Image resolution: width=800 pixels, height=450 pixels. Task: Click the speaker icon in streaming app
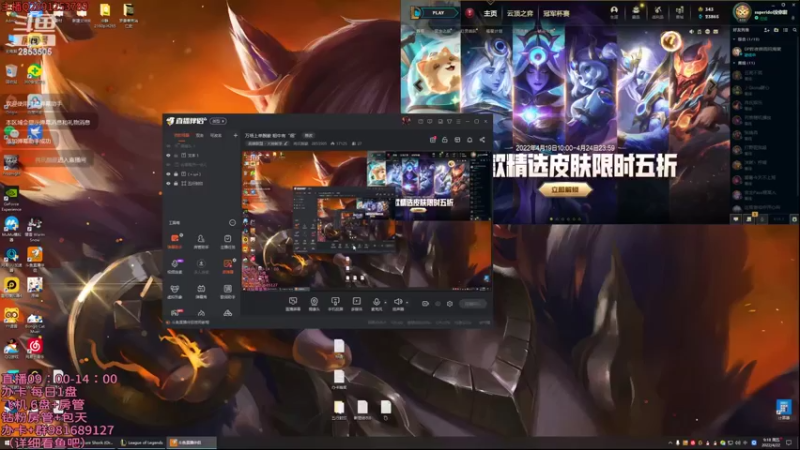[x=398, y=304]
